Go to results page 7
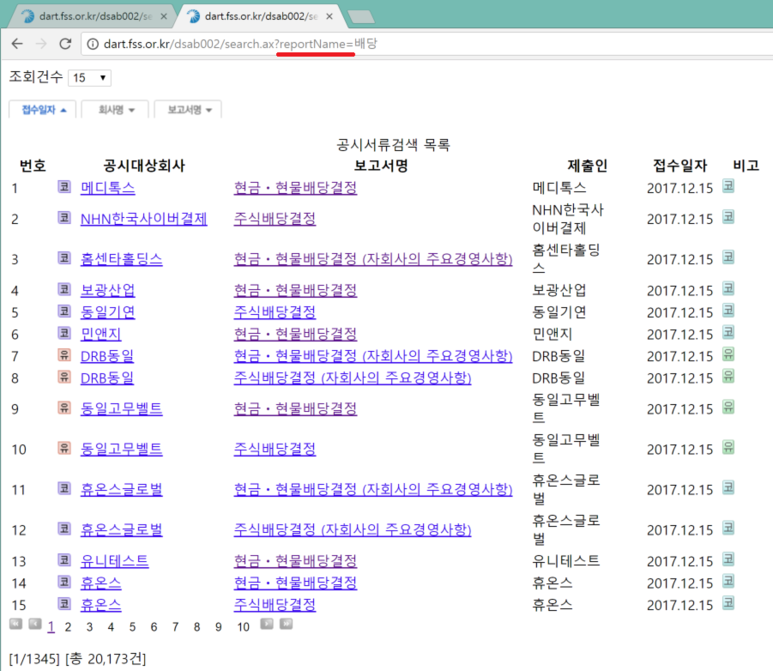 pos(175,627)
